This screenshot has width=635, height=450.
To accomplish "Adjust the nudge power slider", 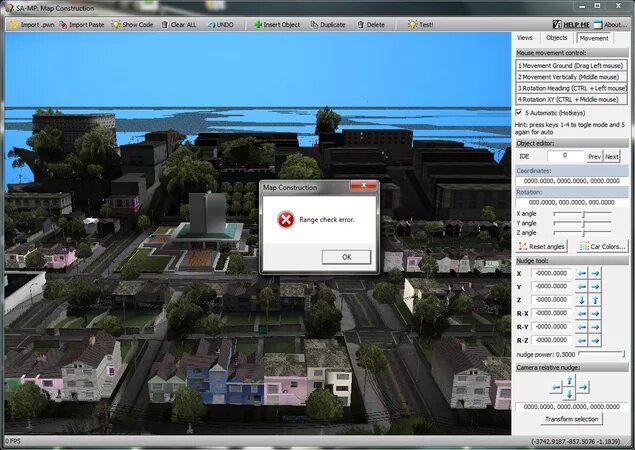I will (x=602, y=354).
